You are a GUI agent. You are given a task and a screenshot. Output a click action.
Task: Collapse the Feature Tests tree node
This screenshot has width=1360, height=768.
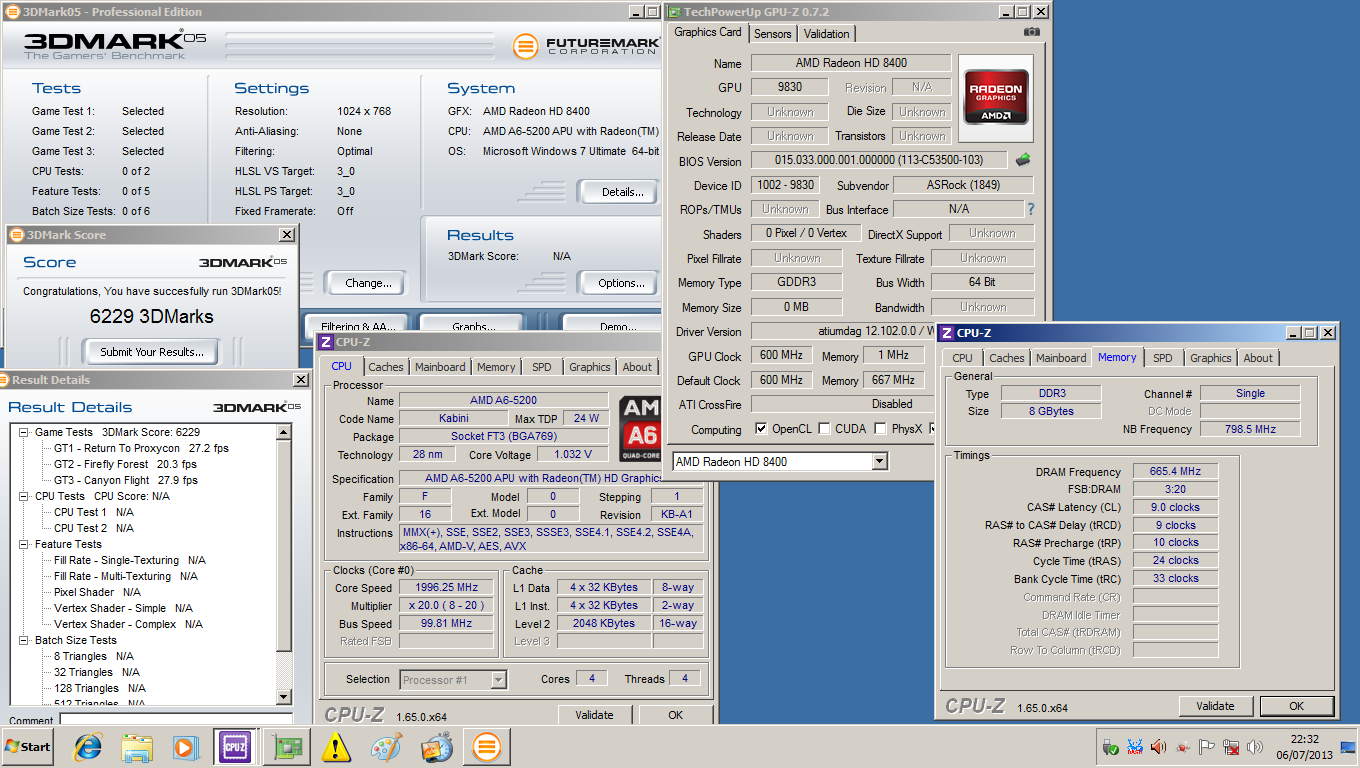(24, 544)
